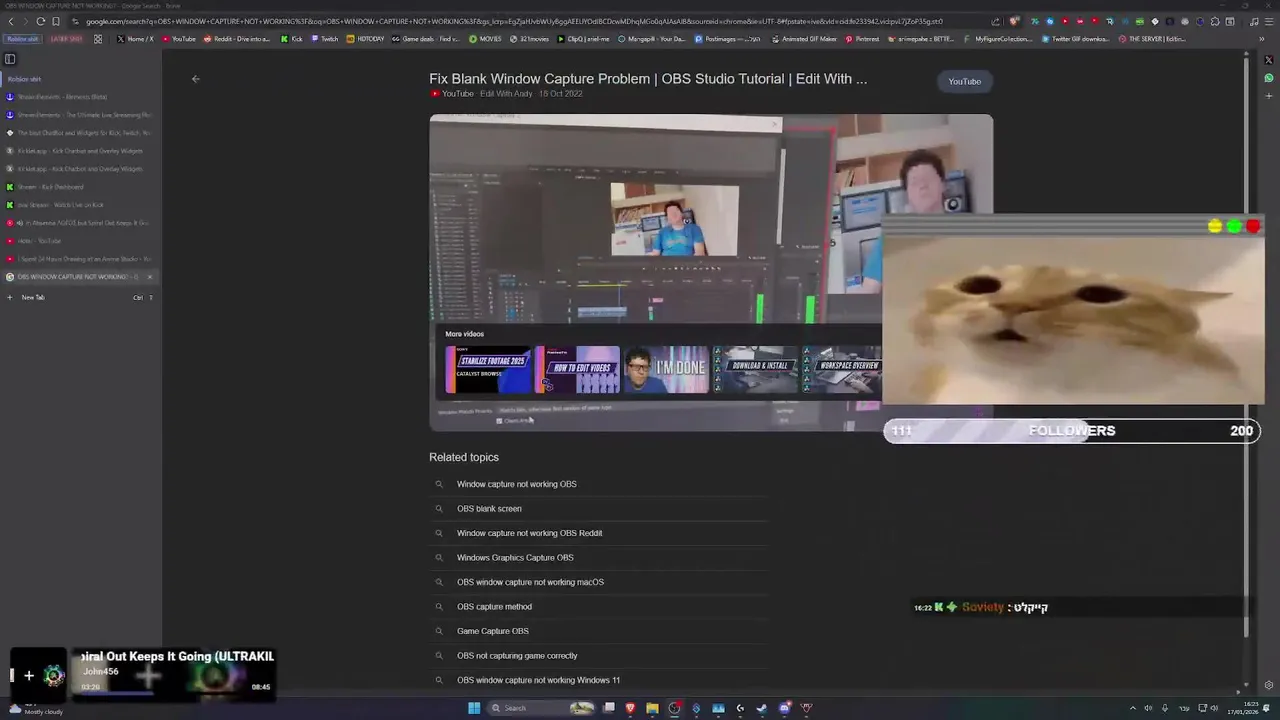Switch to the 24 Hours Drawing at an Anime Studio tab

tap(80, 259)
